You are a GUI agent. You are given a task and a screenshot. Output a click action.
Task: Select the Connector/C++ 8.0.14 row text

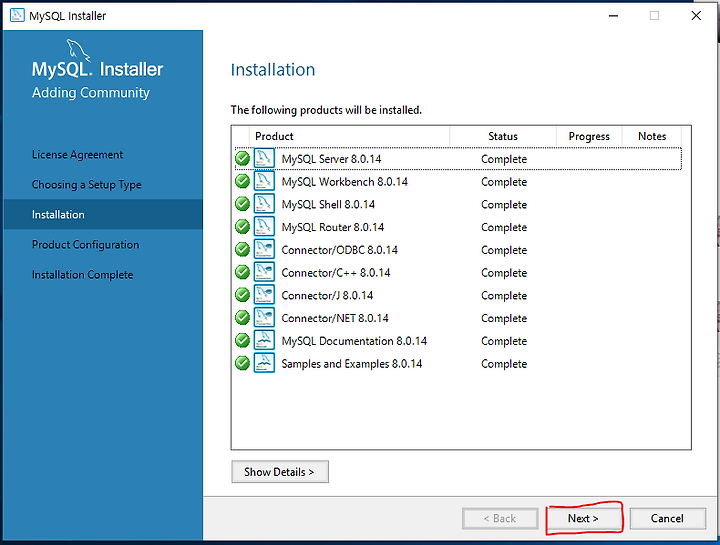click(x=336, y=273)
